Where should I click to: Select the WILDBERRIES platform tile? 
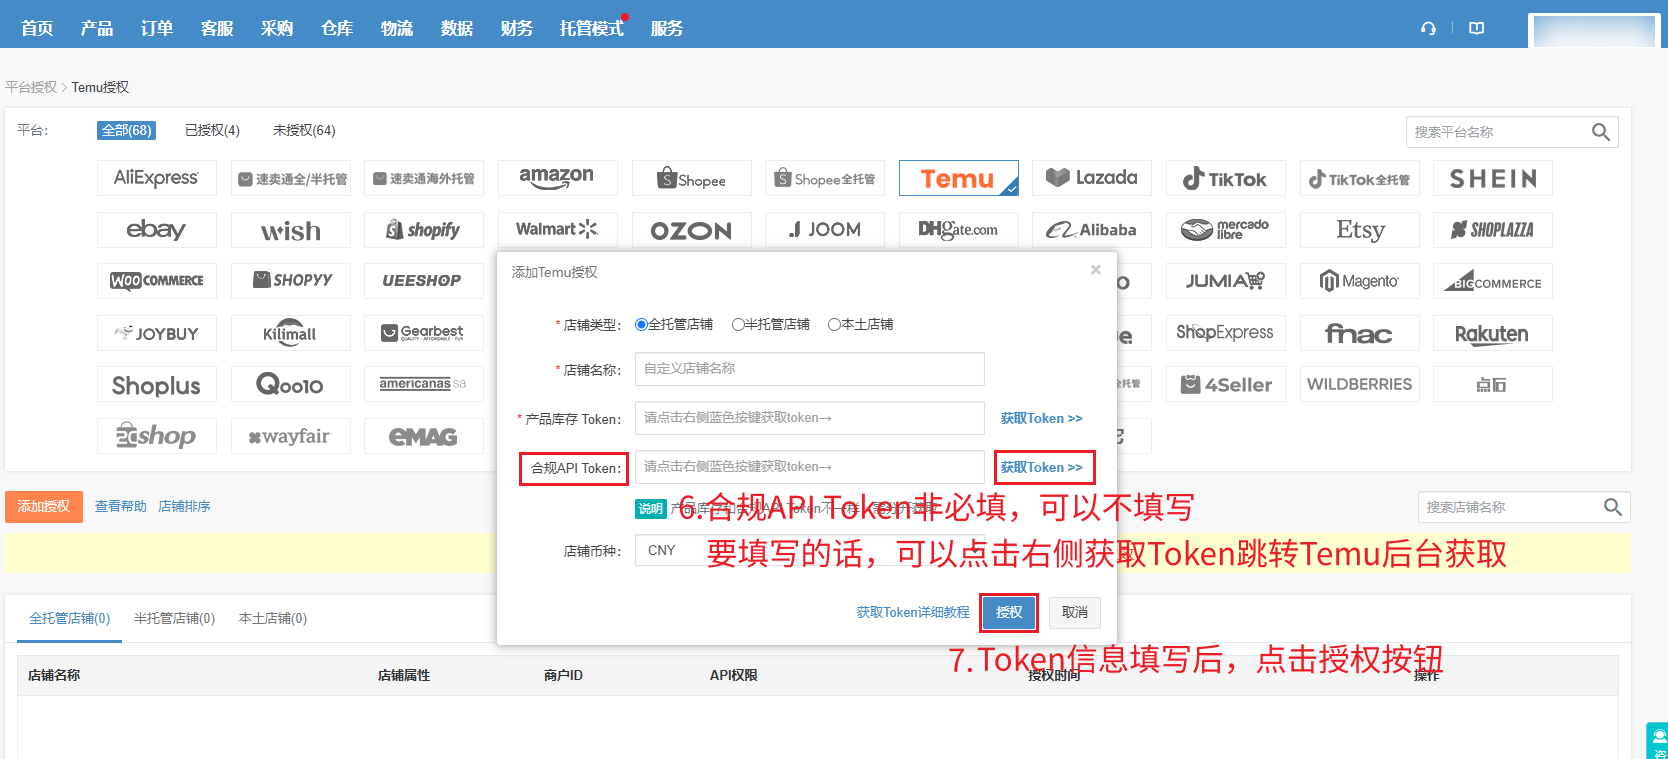[x=1359, y=384]
